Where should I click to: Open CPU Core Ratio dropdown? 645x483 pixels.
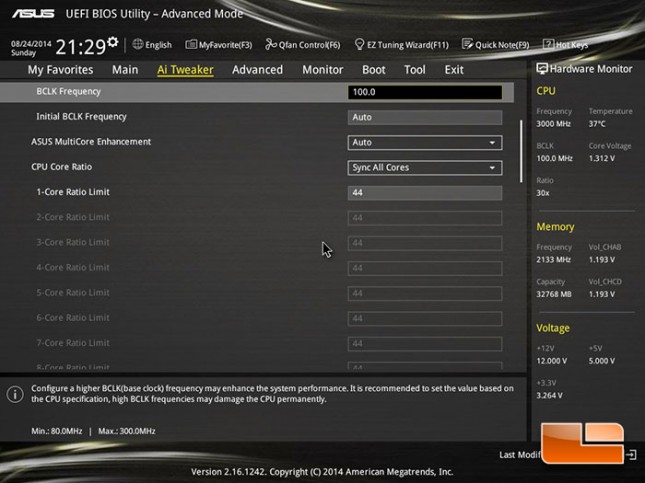(x=425, y=167)
